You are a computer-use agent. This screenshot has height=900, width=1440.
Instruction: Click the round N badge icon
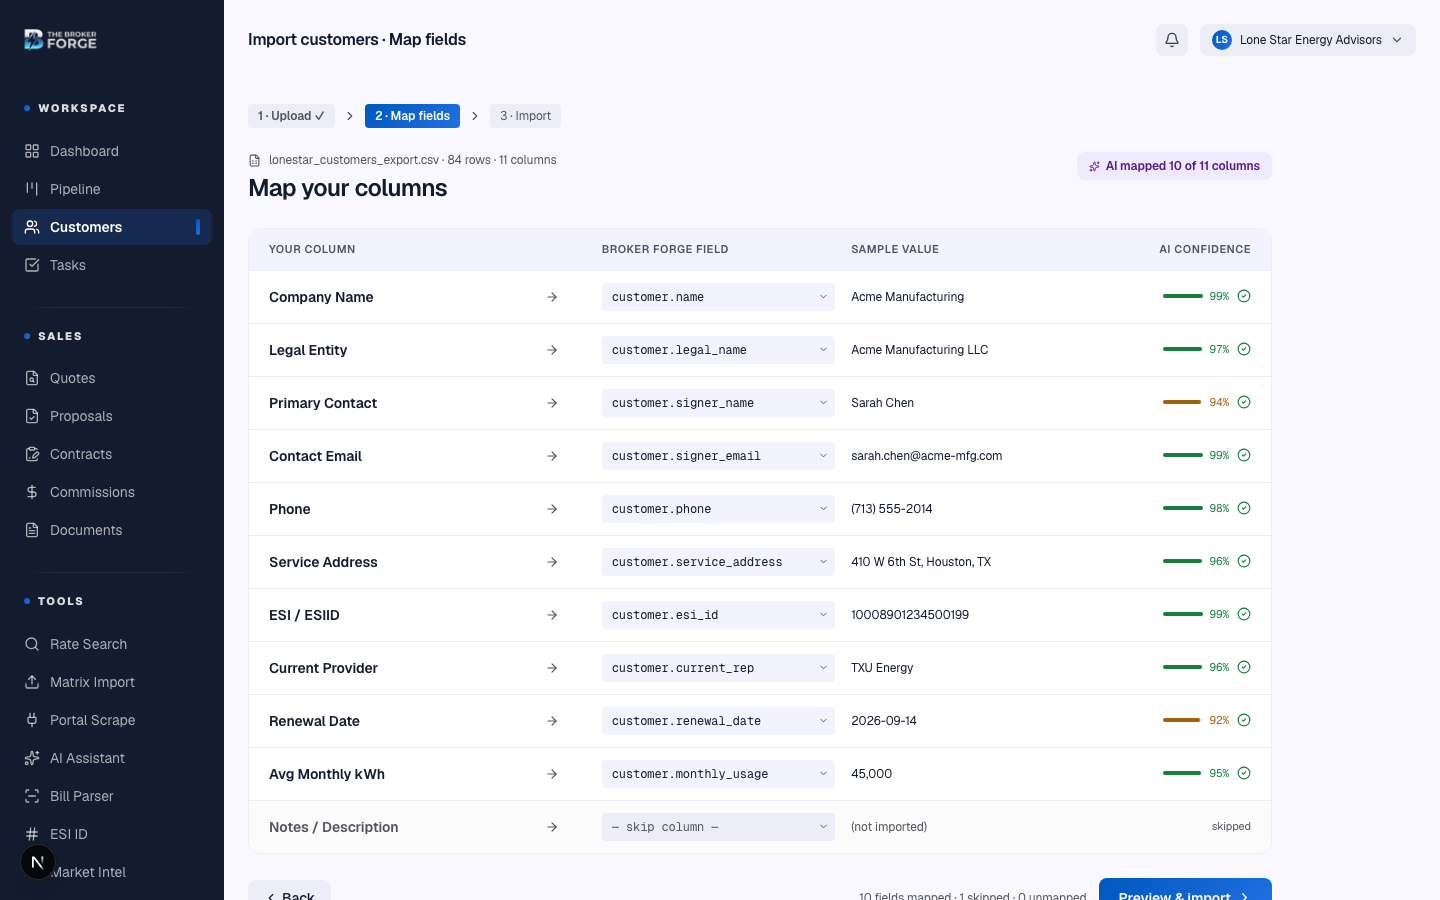pyautogui.click(x=37, y=862)
